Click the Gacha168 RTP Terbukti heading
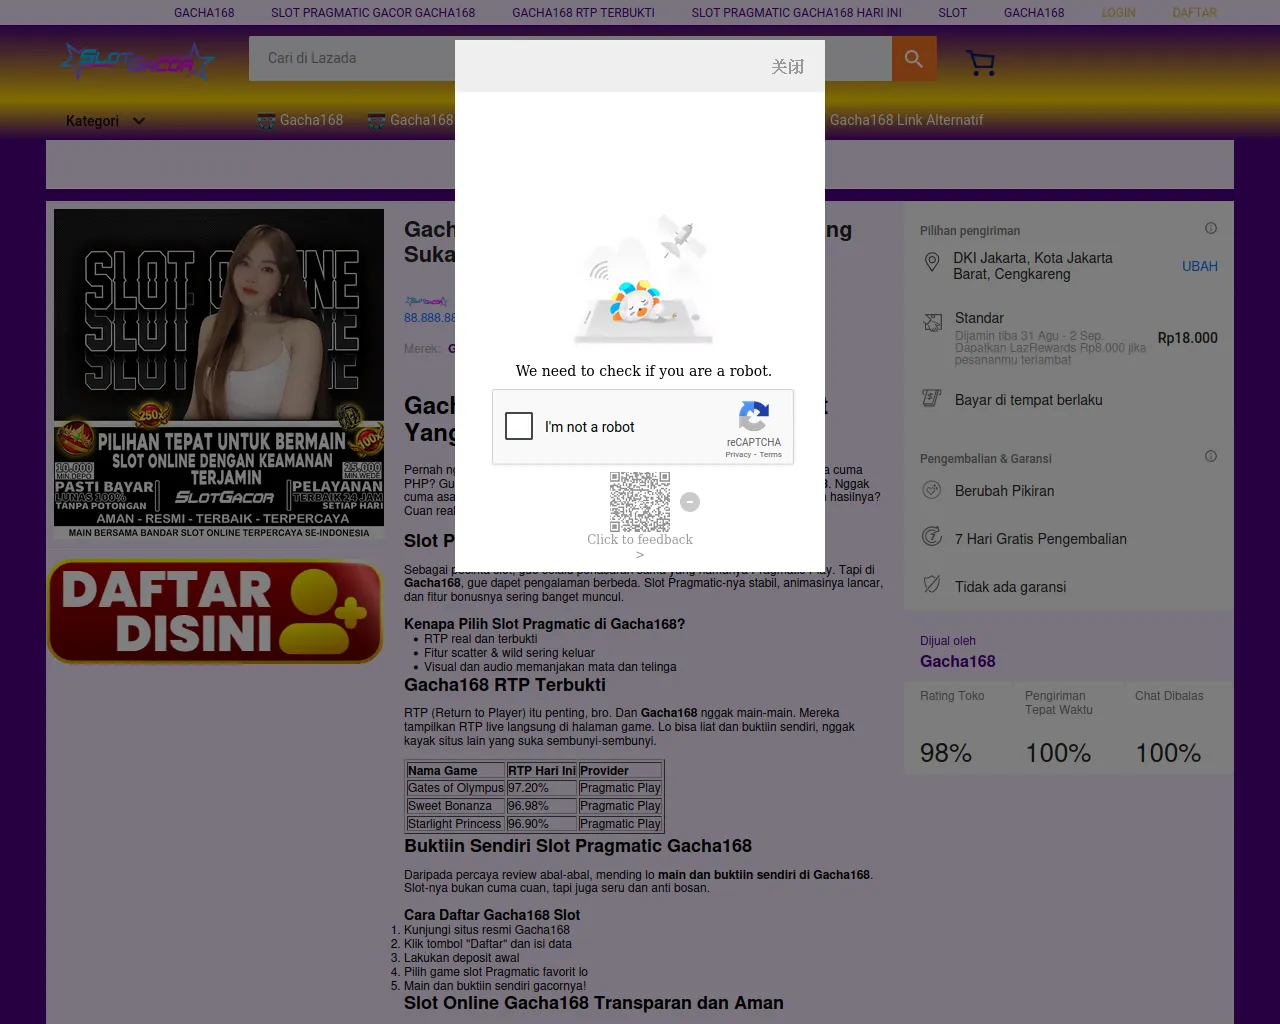 tap(505, 685)
